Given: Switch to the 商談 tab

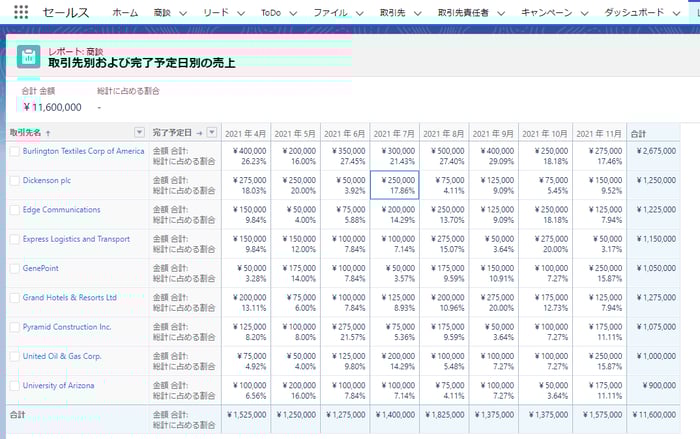Looking at the screenshot, I should click(162, 13).
